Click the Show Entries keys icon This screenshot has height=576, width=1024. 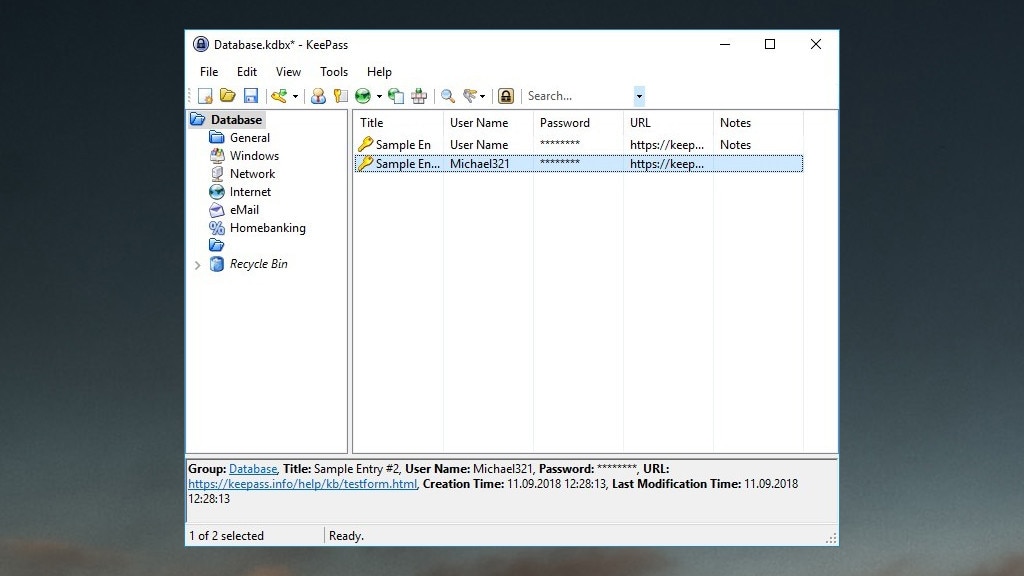coord(470,96)
